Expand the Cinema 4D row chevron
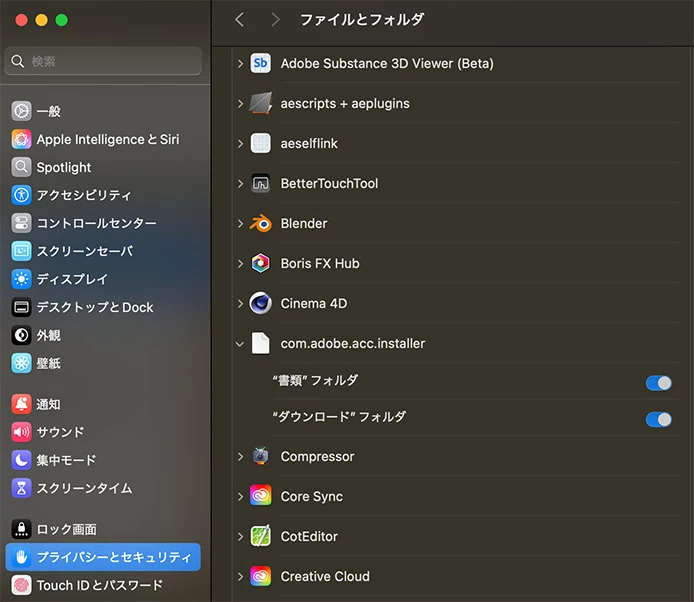The width and height of the screenshot is (694, 602). (x=240, y=304)
